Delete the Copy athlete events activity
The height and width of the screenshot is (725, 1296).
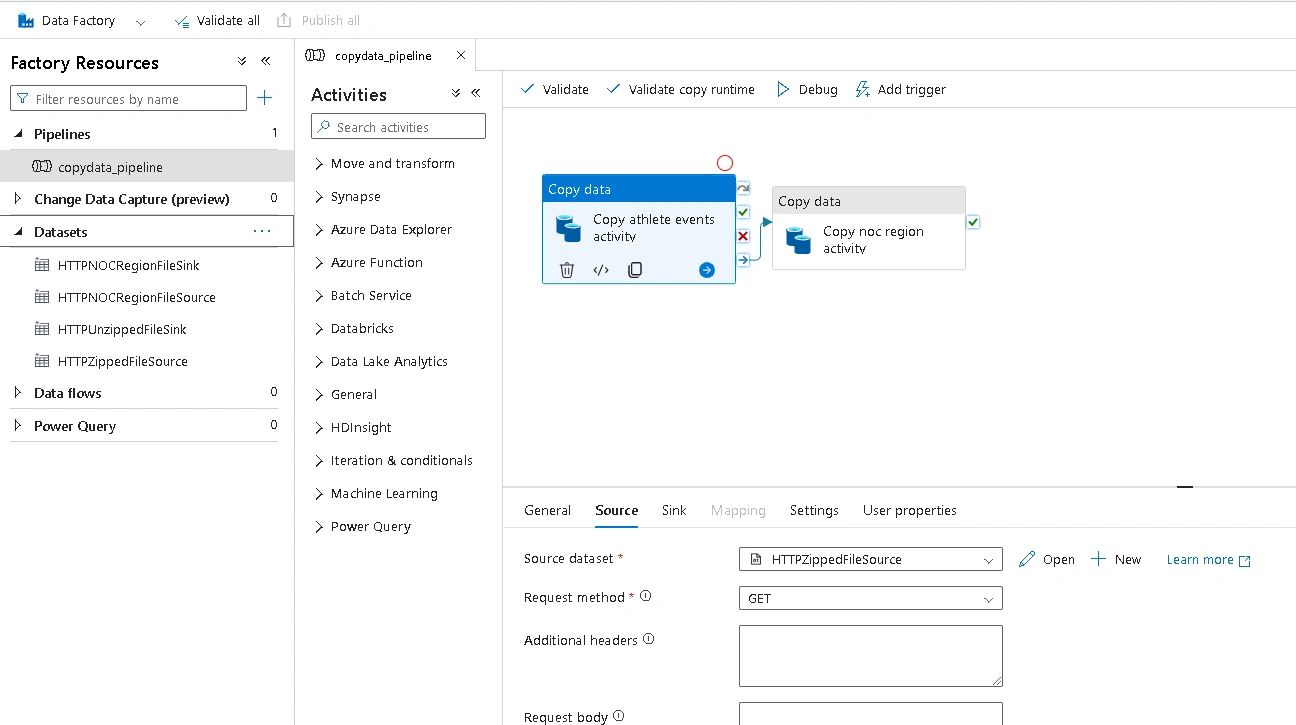(567, 269)
